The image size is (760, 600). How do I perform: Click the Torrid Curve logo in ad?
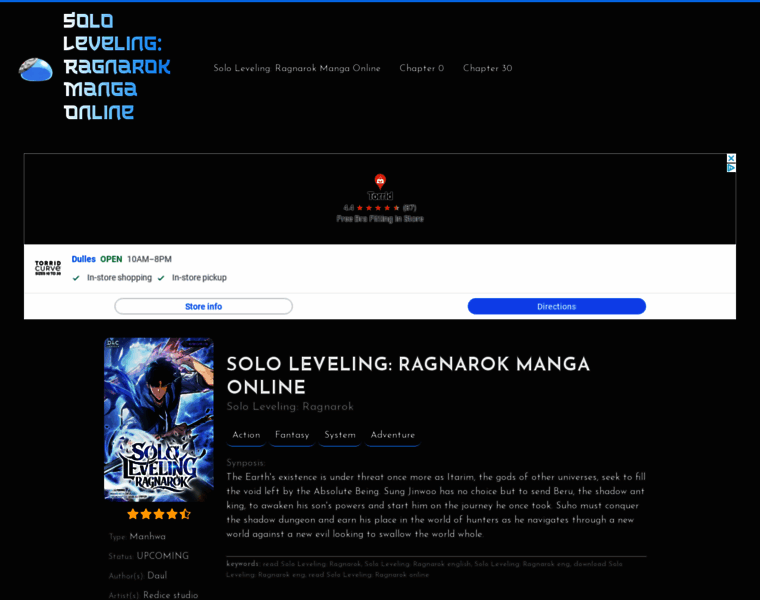48,268
